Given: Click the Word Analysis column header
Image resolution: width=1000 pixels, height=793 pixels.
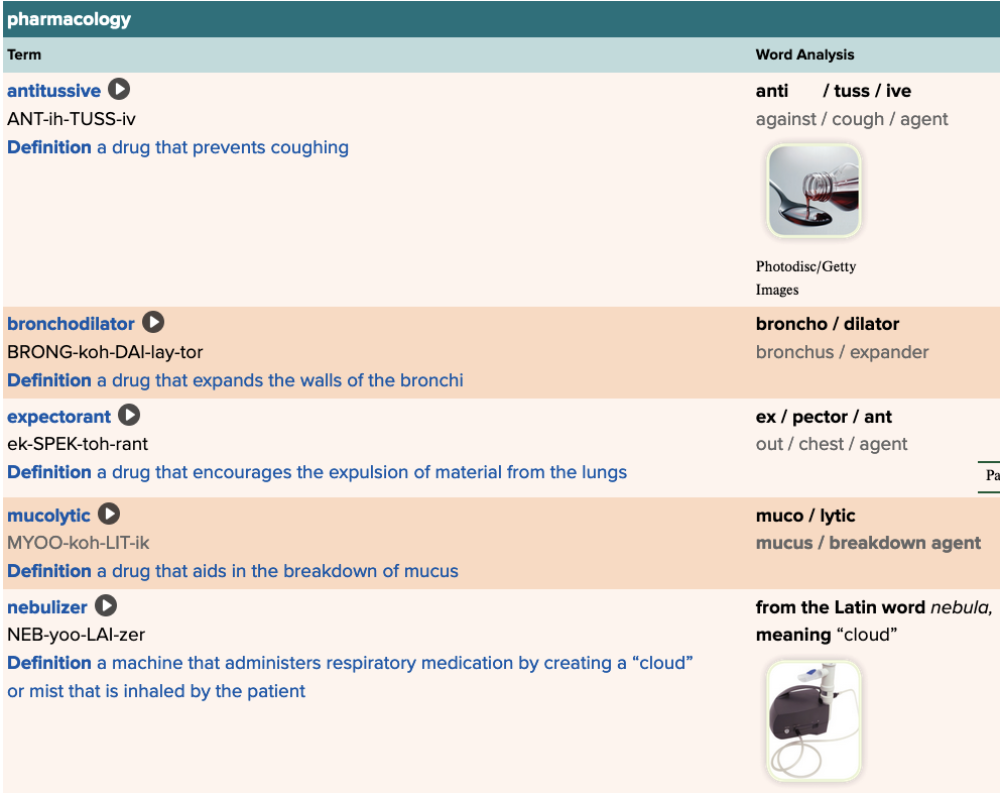Looking at the screenshot, I should click(805, 55).
